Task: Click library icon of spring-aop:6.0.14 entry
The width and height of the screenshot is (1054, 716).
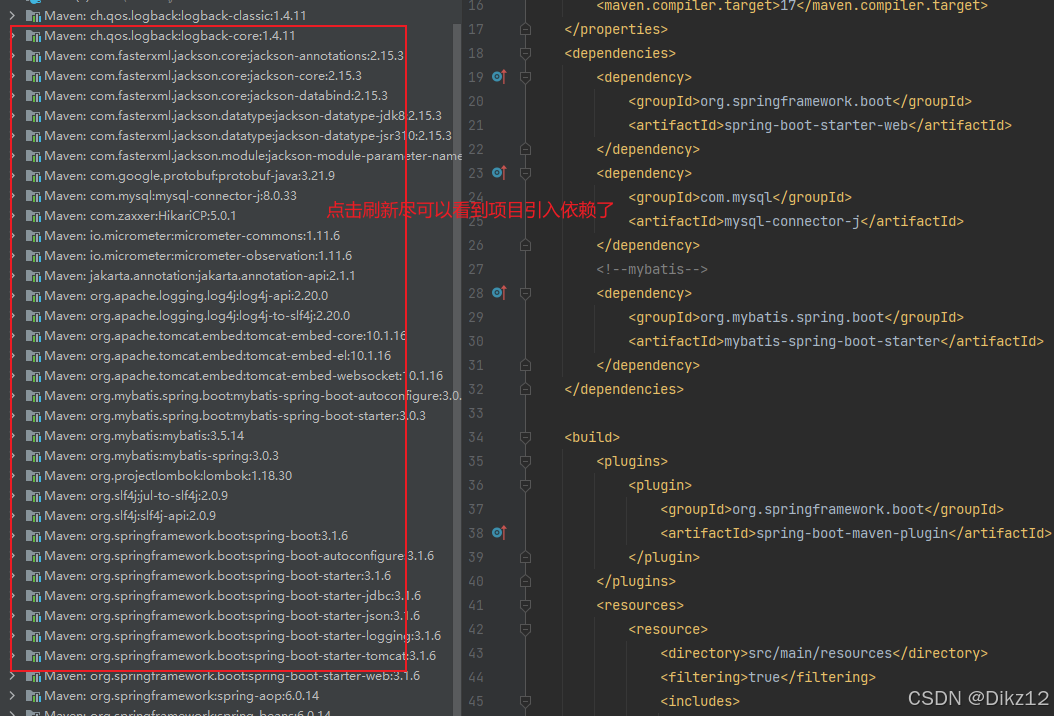Action: 33,696
